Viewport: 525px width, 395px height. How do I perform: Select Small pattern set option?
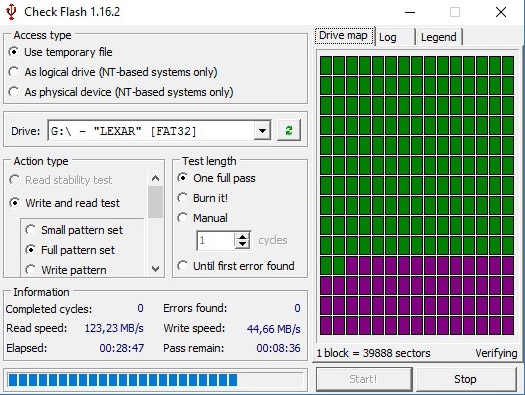(x=74, y=230)
